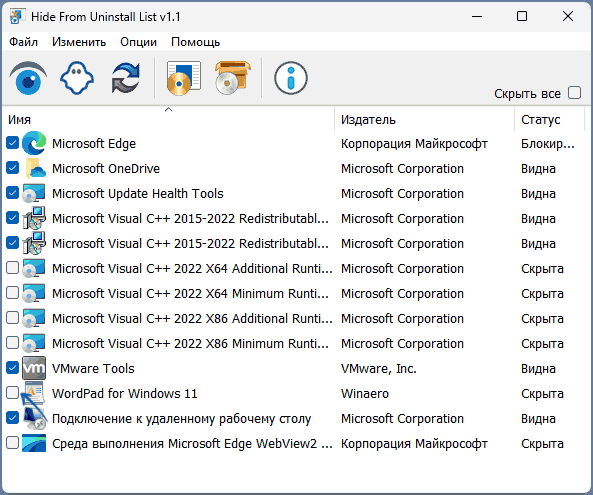593x495 pixels.
Task: Open the Файл menu
Action: [23, 42]
